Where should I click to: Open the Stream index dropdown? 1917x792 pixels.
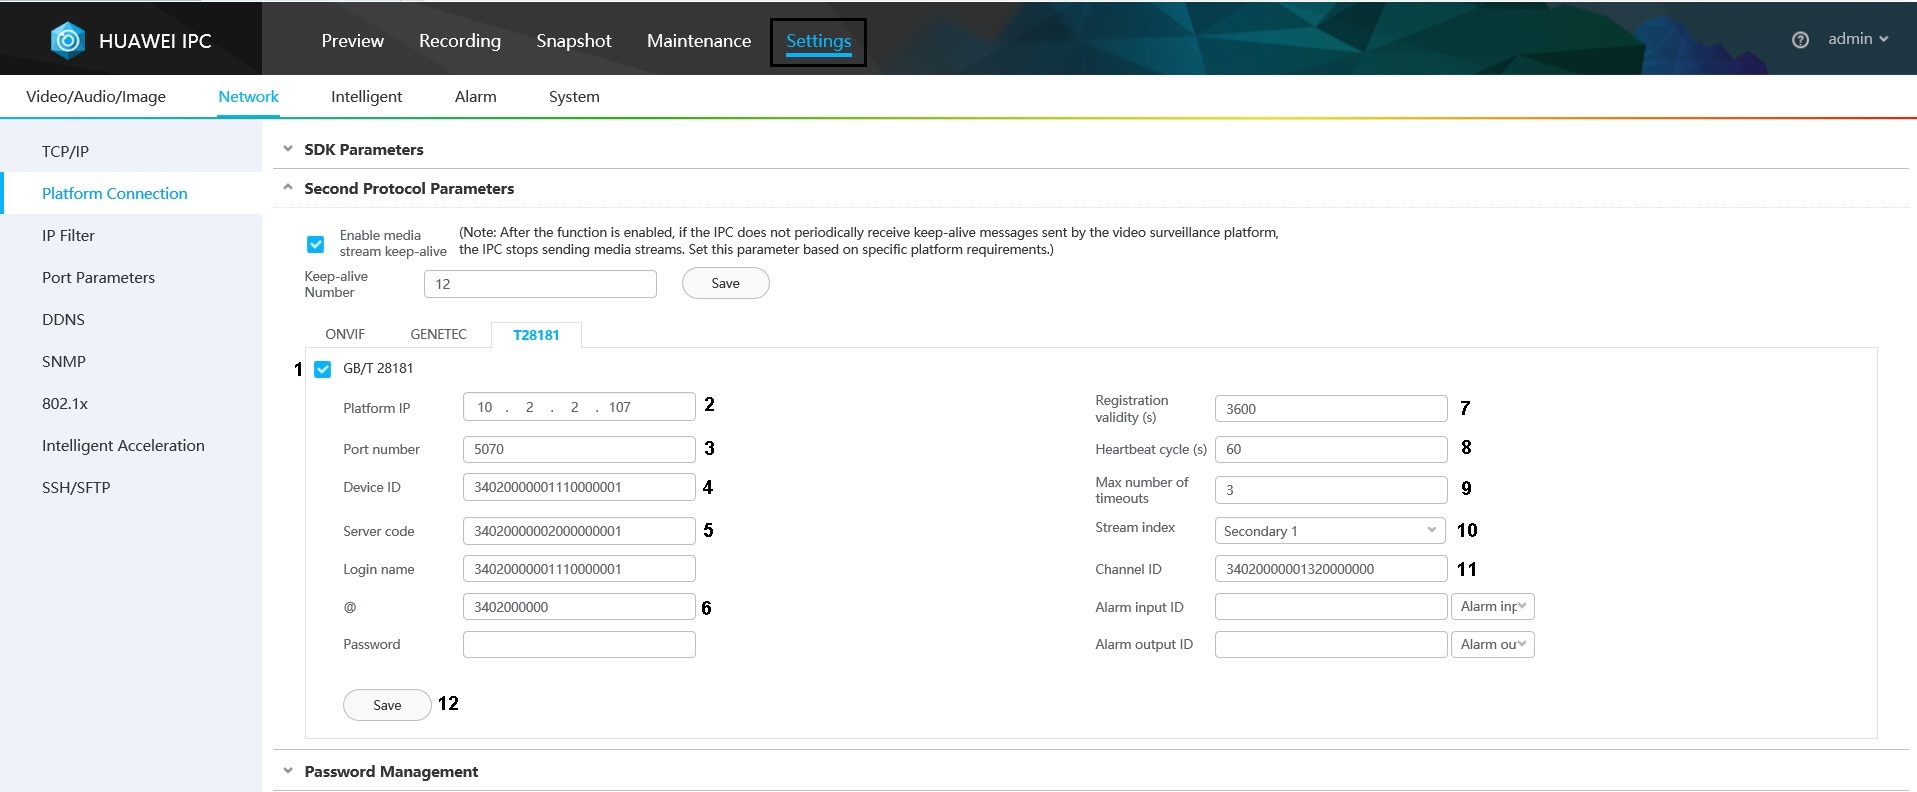[x=1329, y=530]
